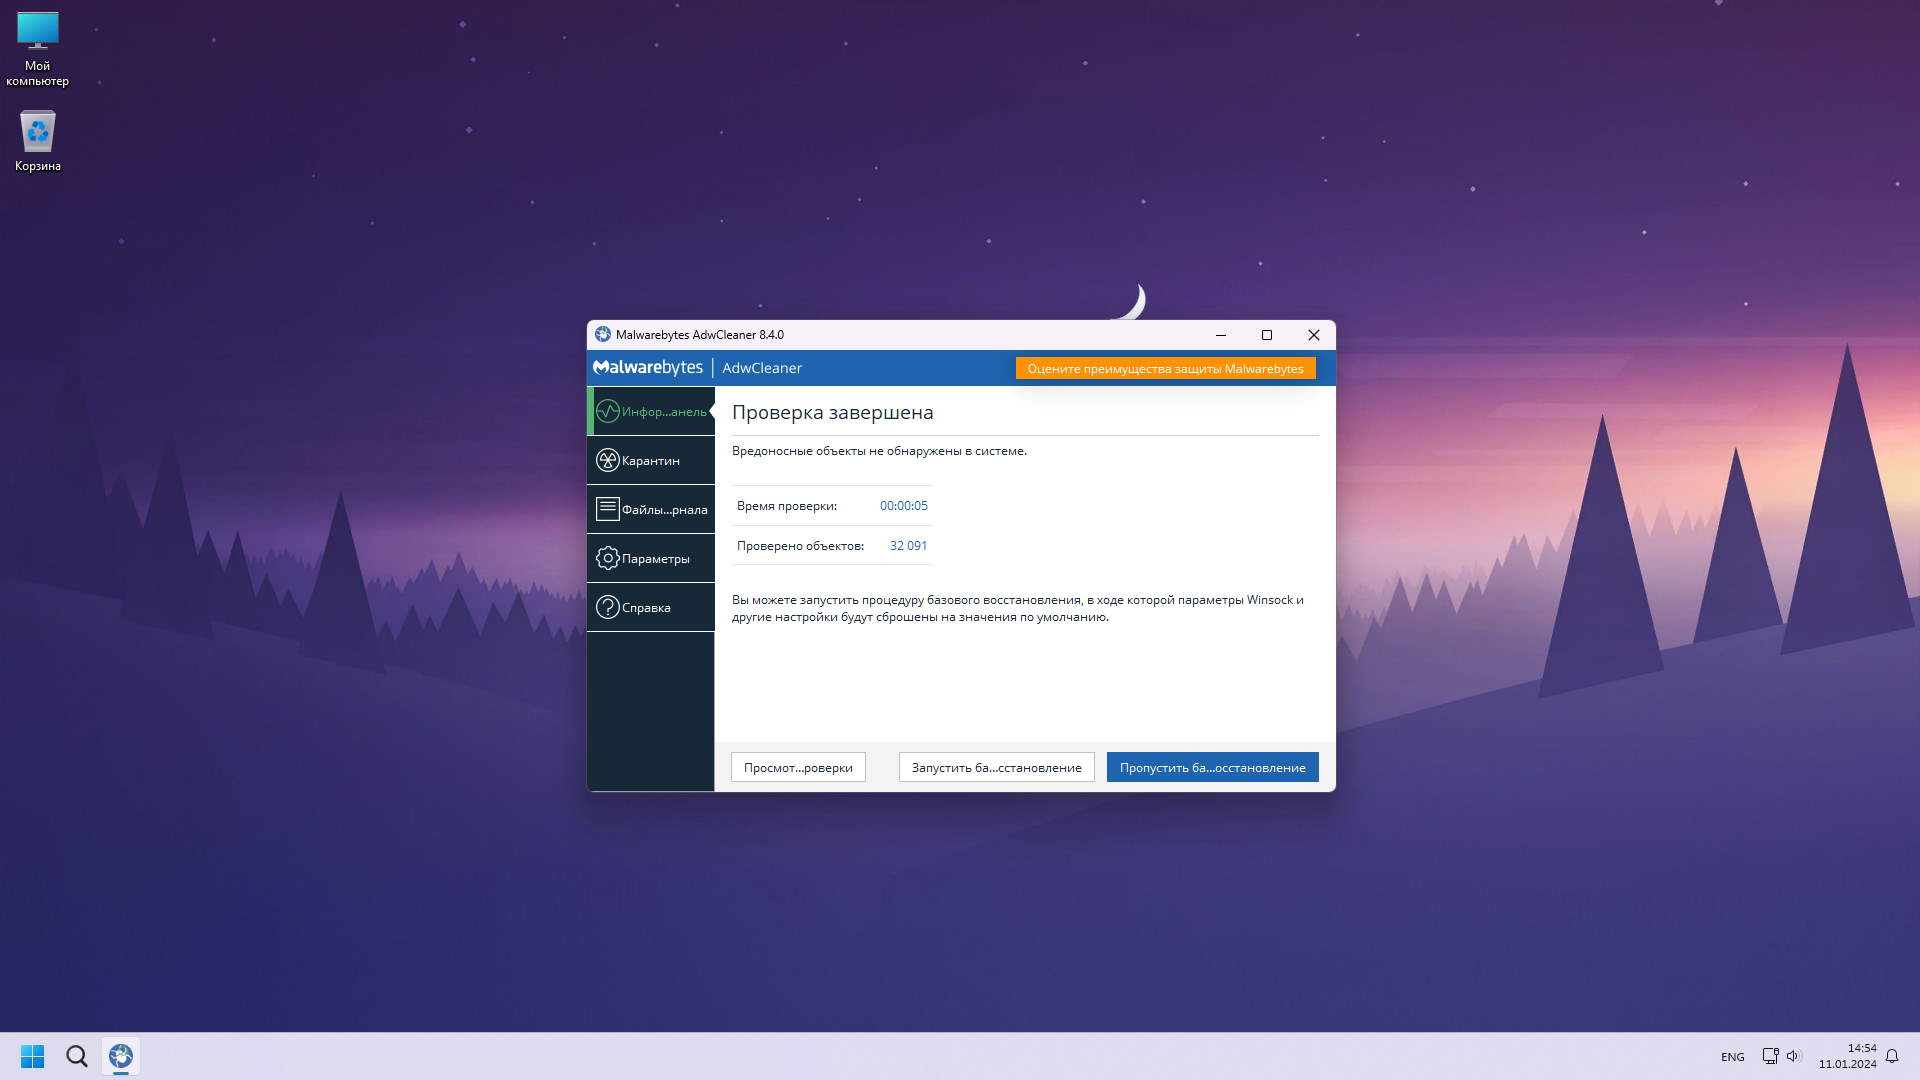Open the Корзина recycle bin icon
Screen dimensions: 1920x1080
click(38, 133)
